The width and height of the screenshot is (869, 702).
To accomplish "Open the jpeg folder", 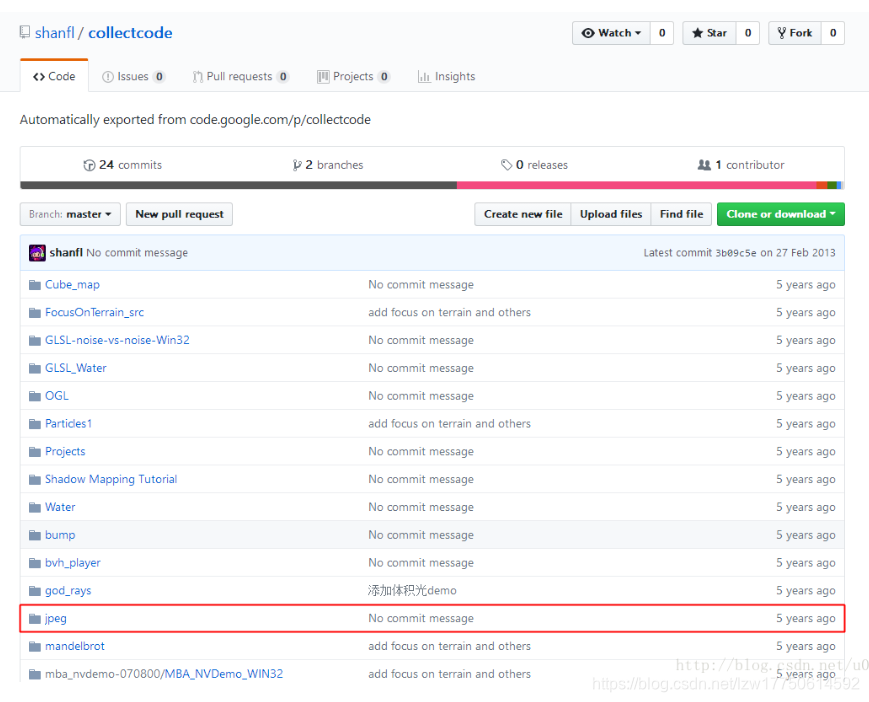I will point(56,618).
